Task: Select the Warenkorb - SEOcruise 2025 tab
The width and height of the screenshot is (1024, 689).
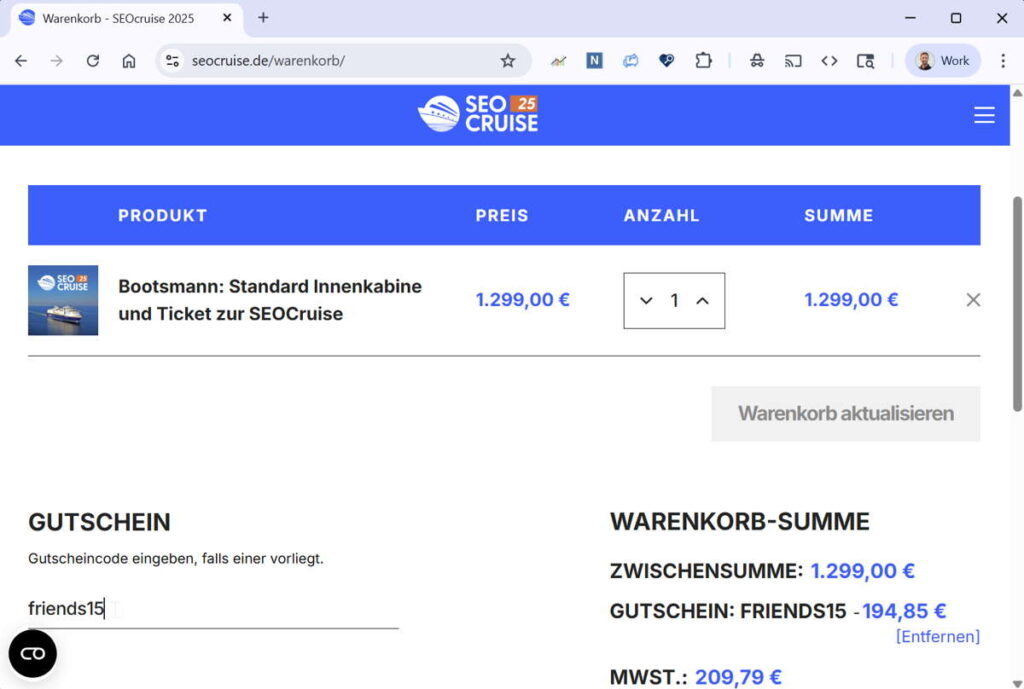Action: 127,18
